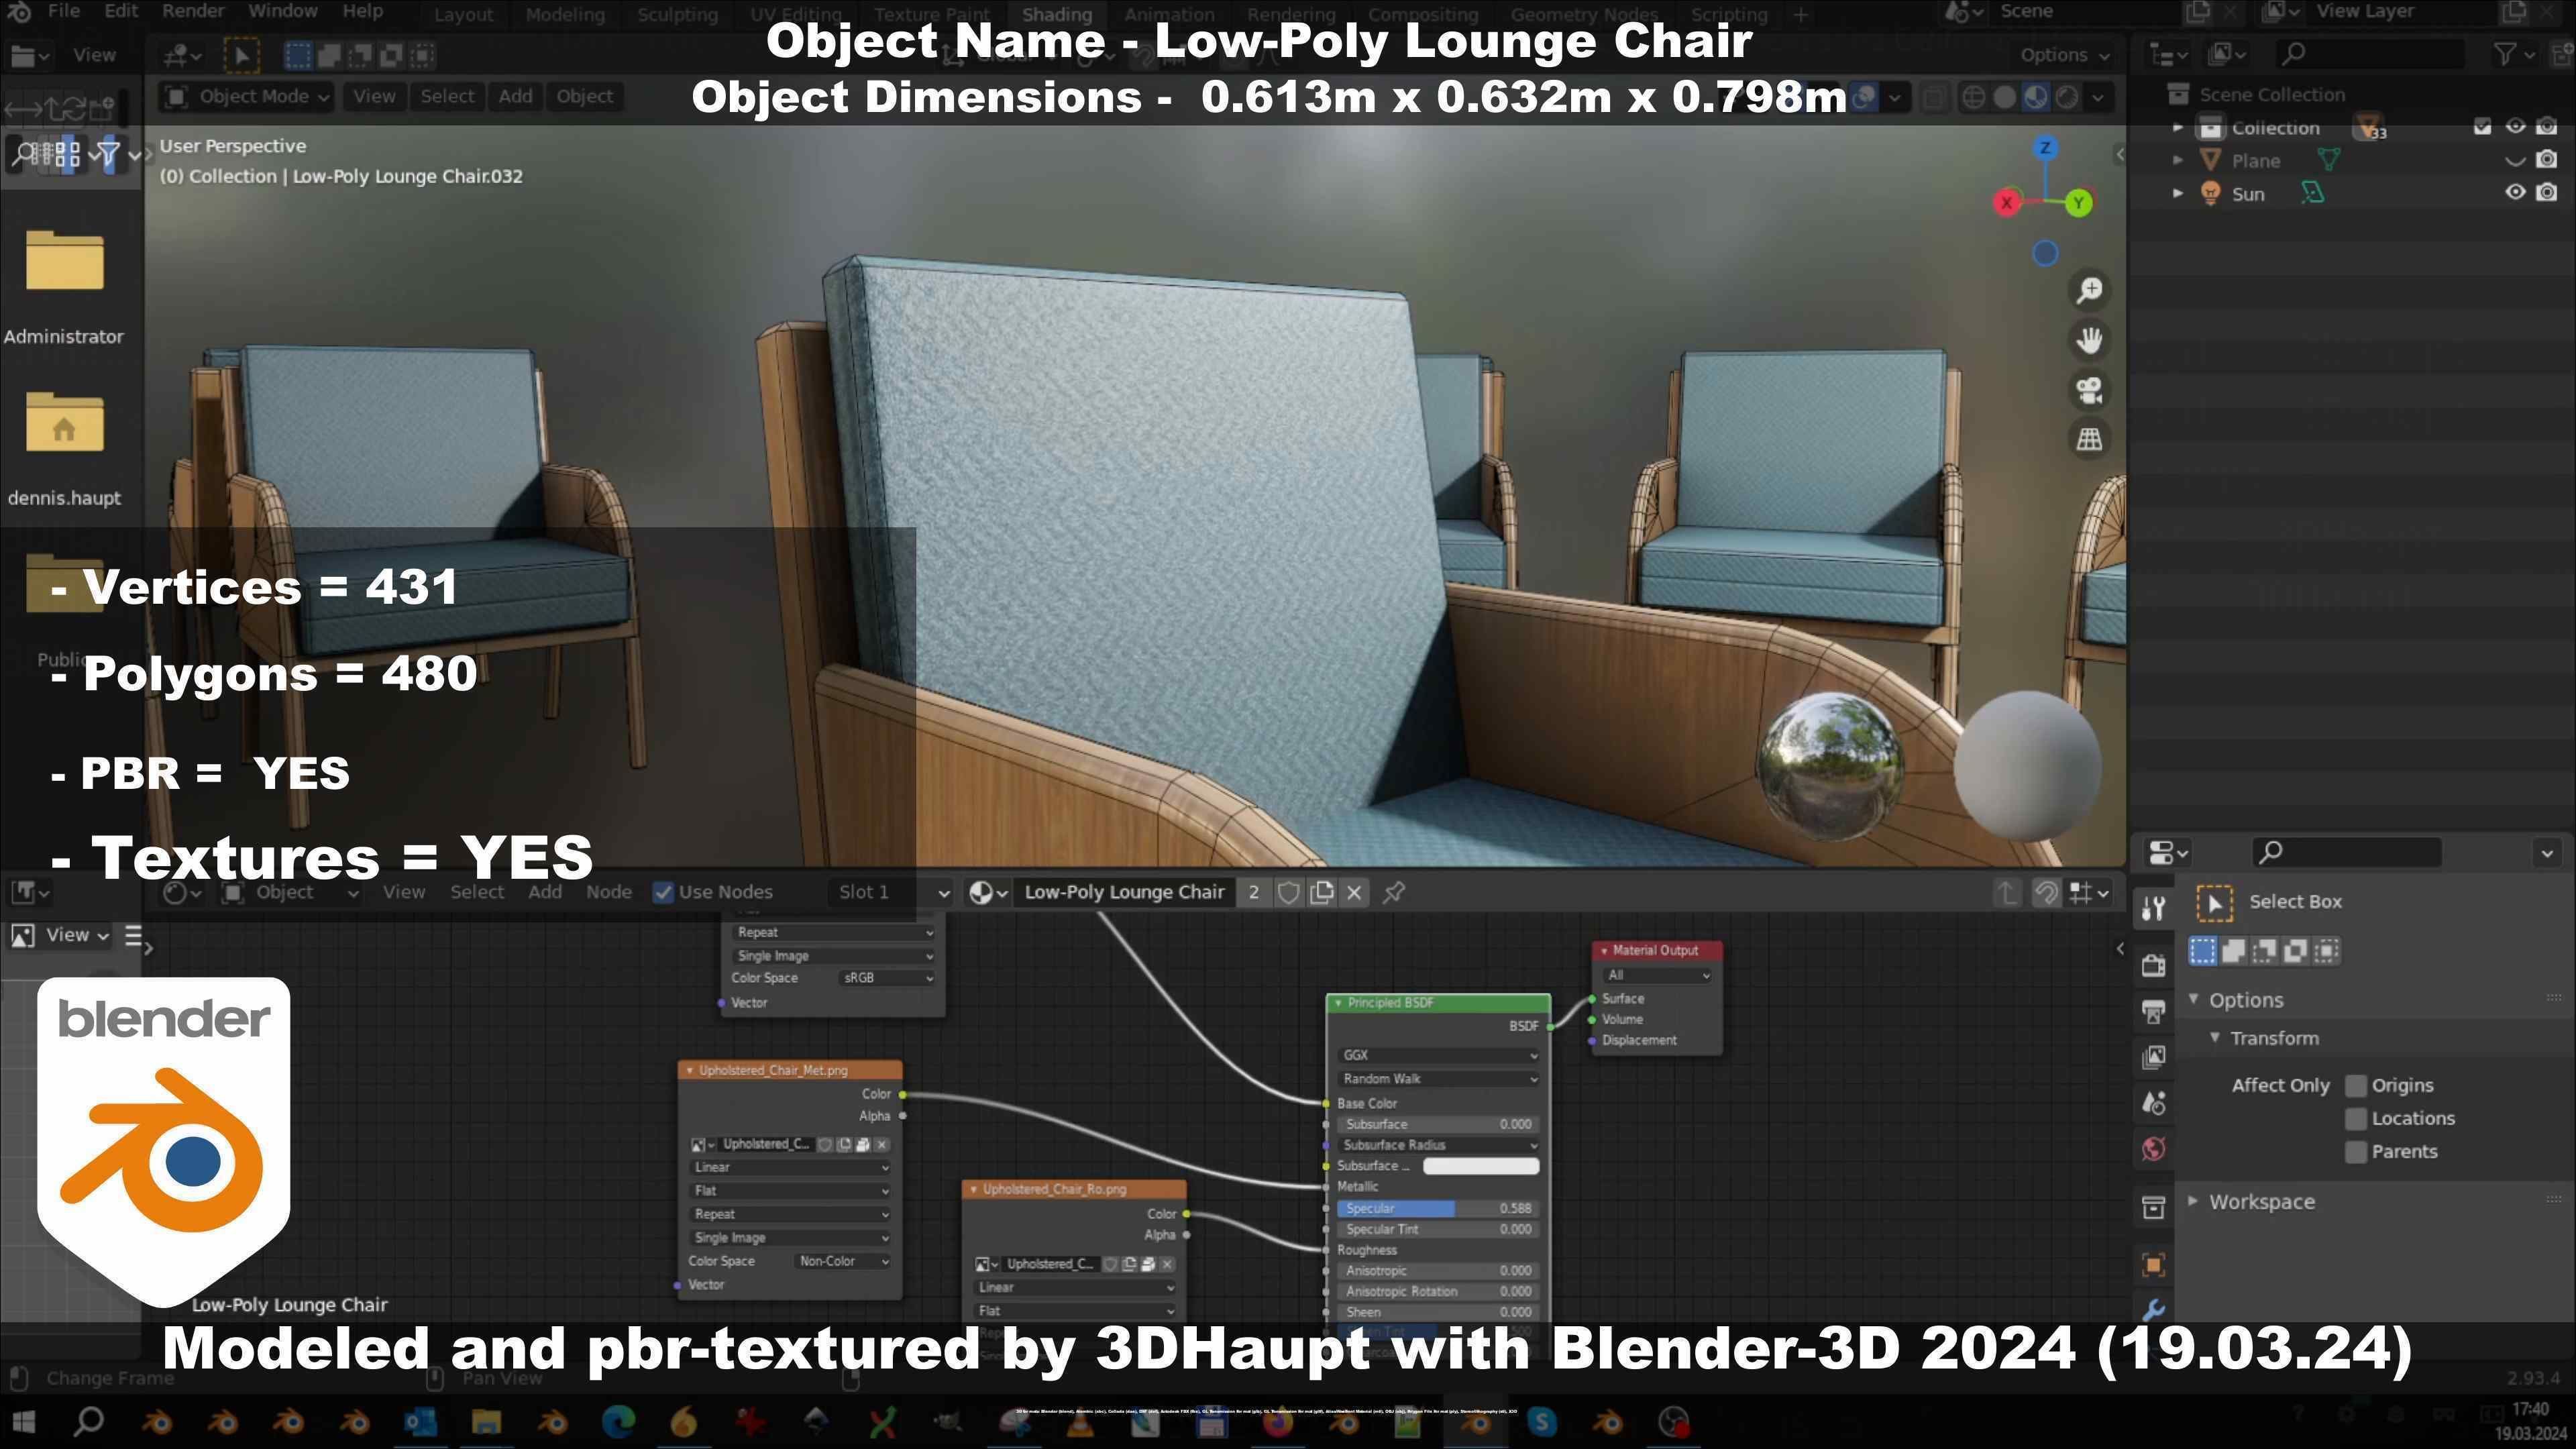Open the Render properties tab

point(2154,965)
